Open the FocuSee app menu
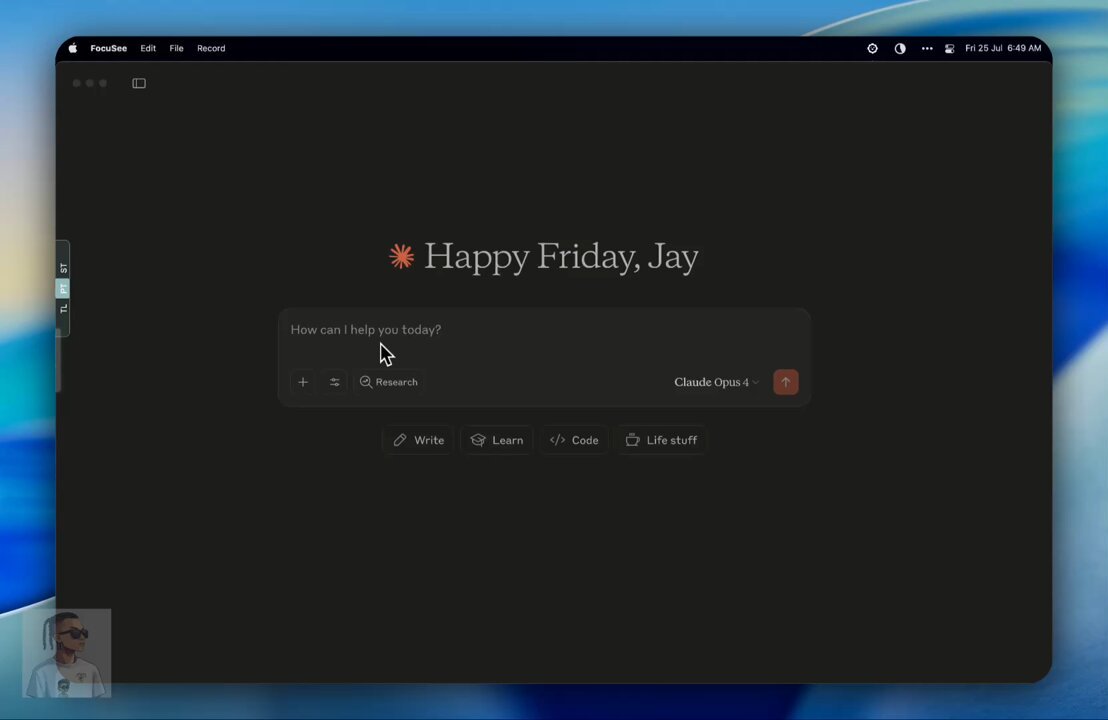Viewport: 1108px width, 720px height. click(x=109, y=48)
